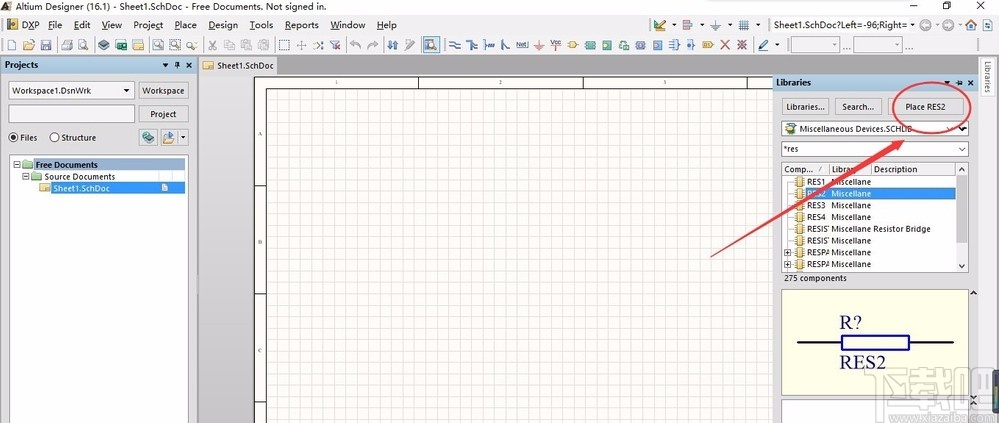Click the Undo arrow icon
999x423 pixels.
pyautogui.click(x=356, y=45)
